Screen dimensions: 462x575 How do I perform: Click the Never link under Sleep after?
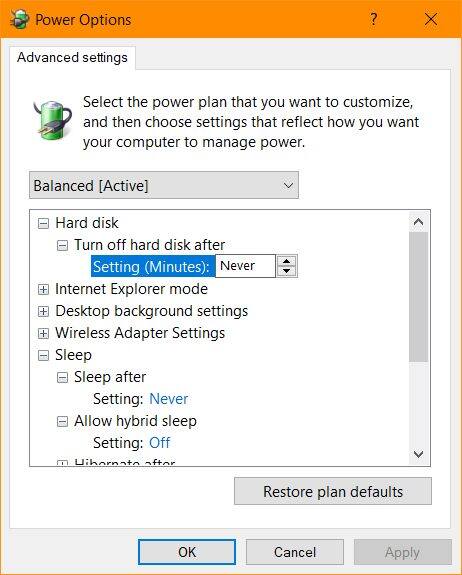169,399
